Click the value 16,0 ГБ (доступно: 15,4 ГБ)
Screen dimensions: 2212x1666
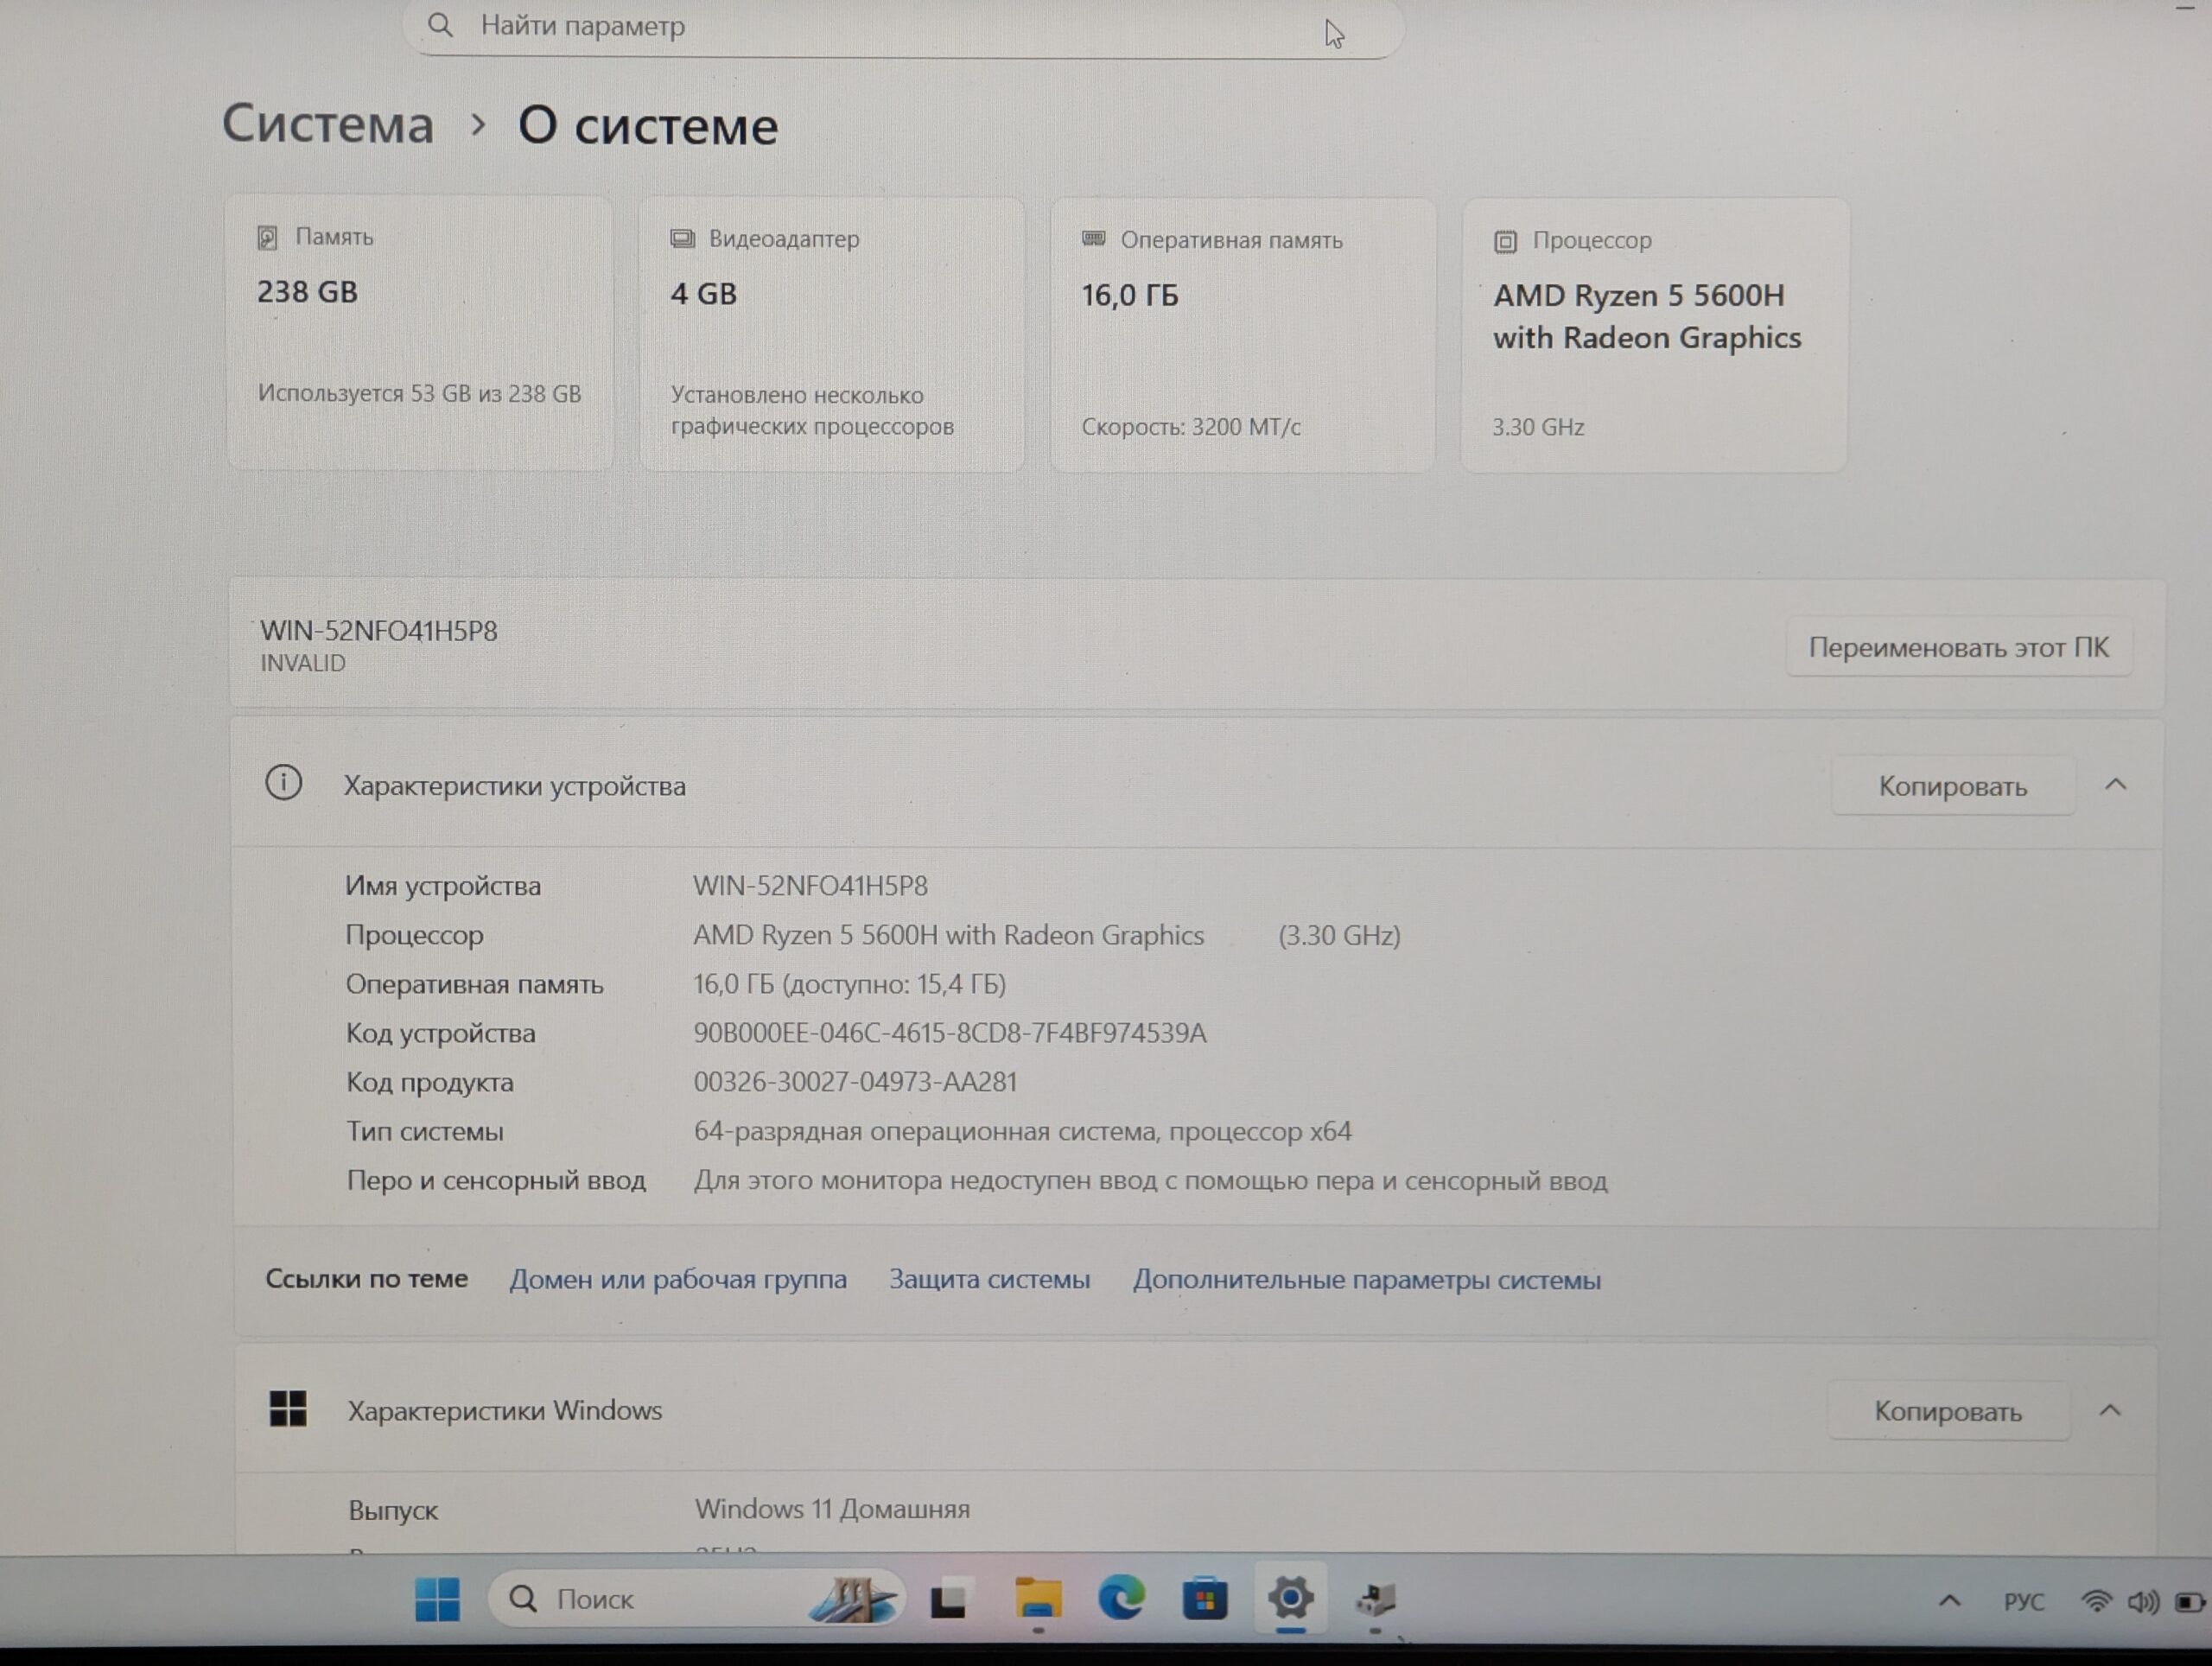pos(849,984)
